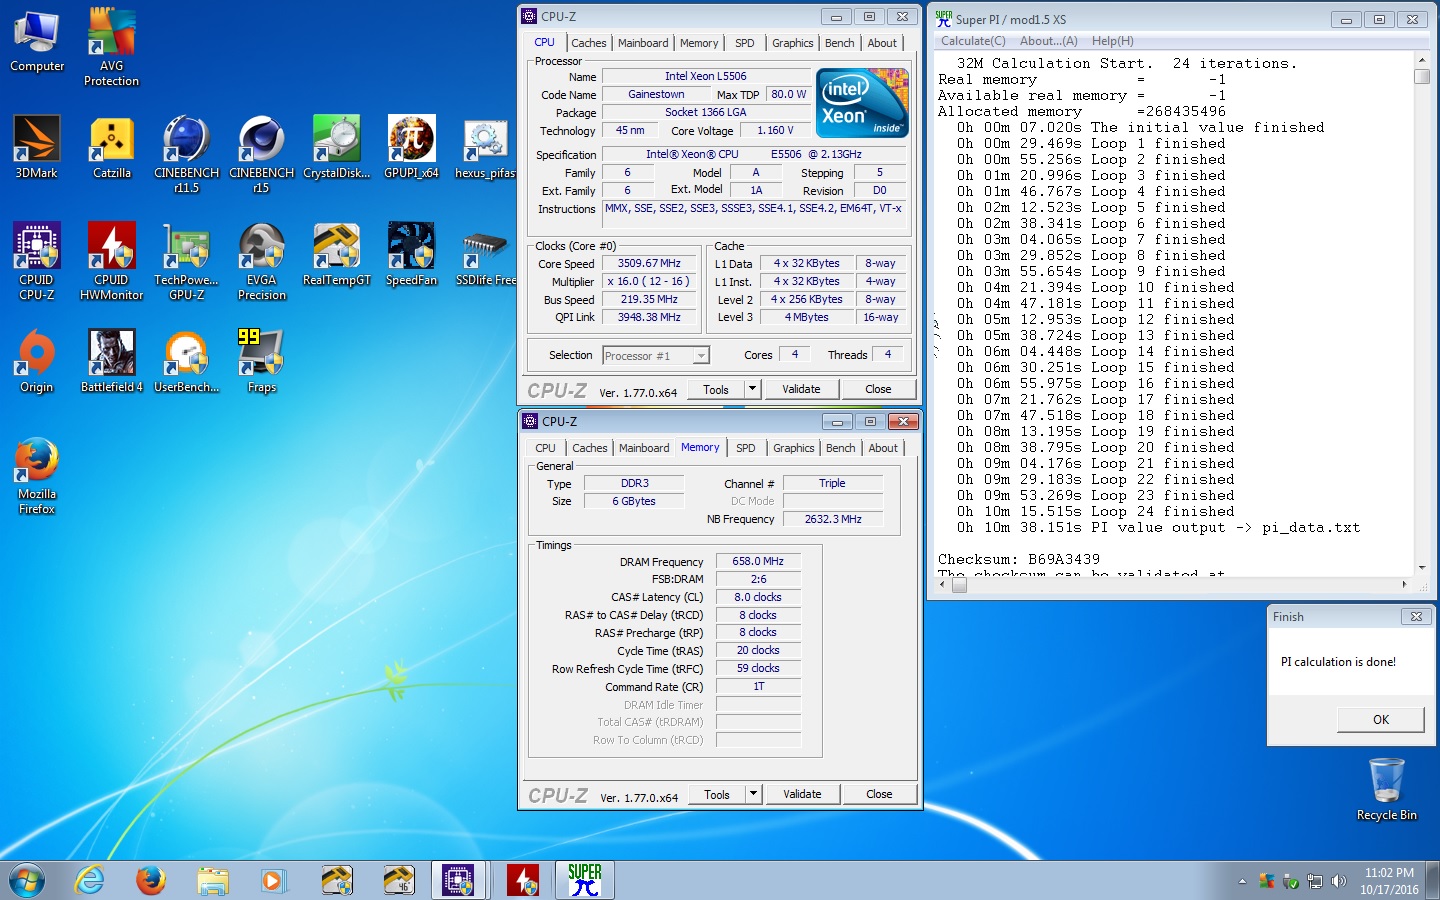Show hidden tray icons arrow
Screen dimensions: 1440x900
point(1242,881)
